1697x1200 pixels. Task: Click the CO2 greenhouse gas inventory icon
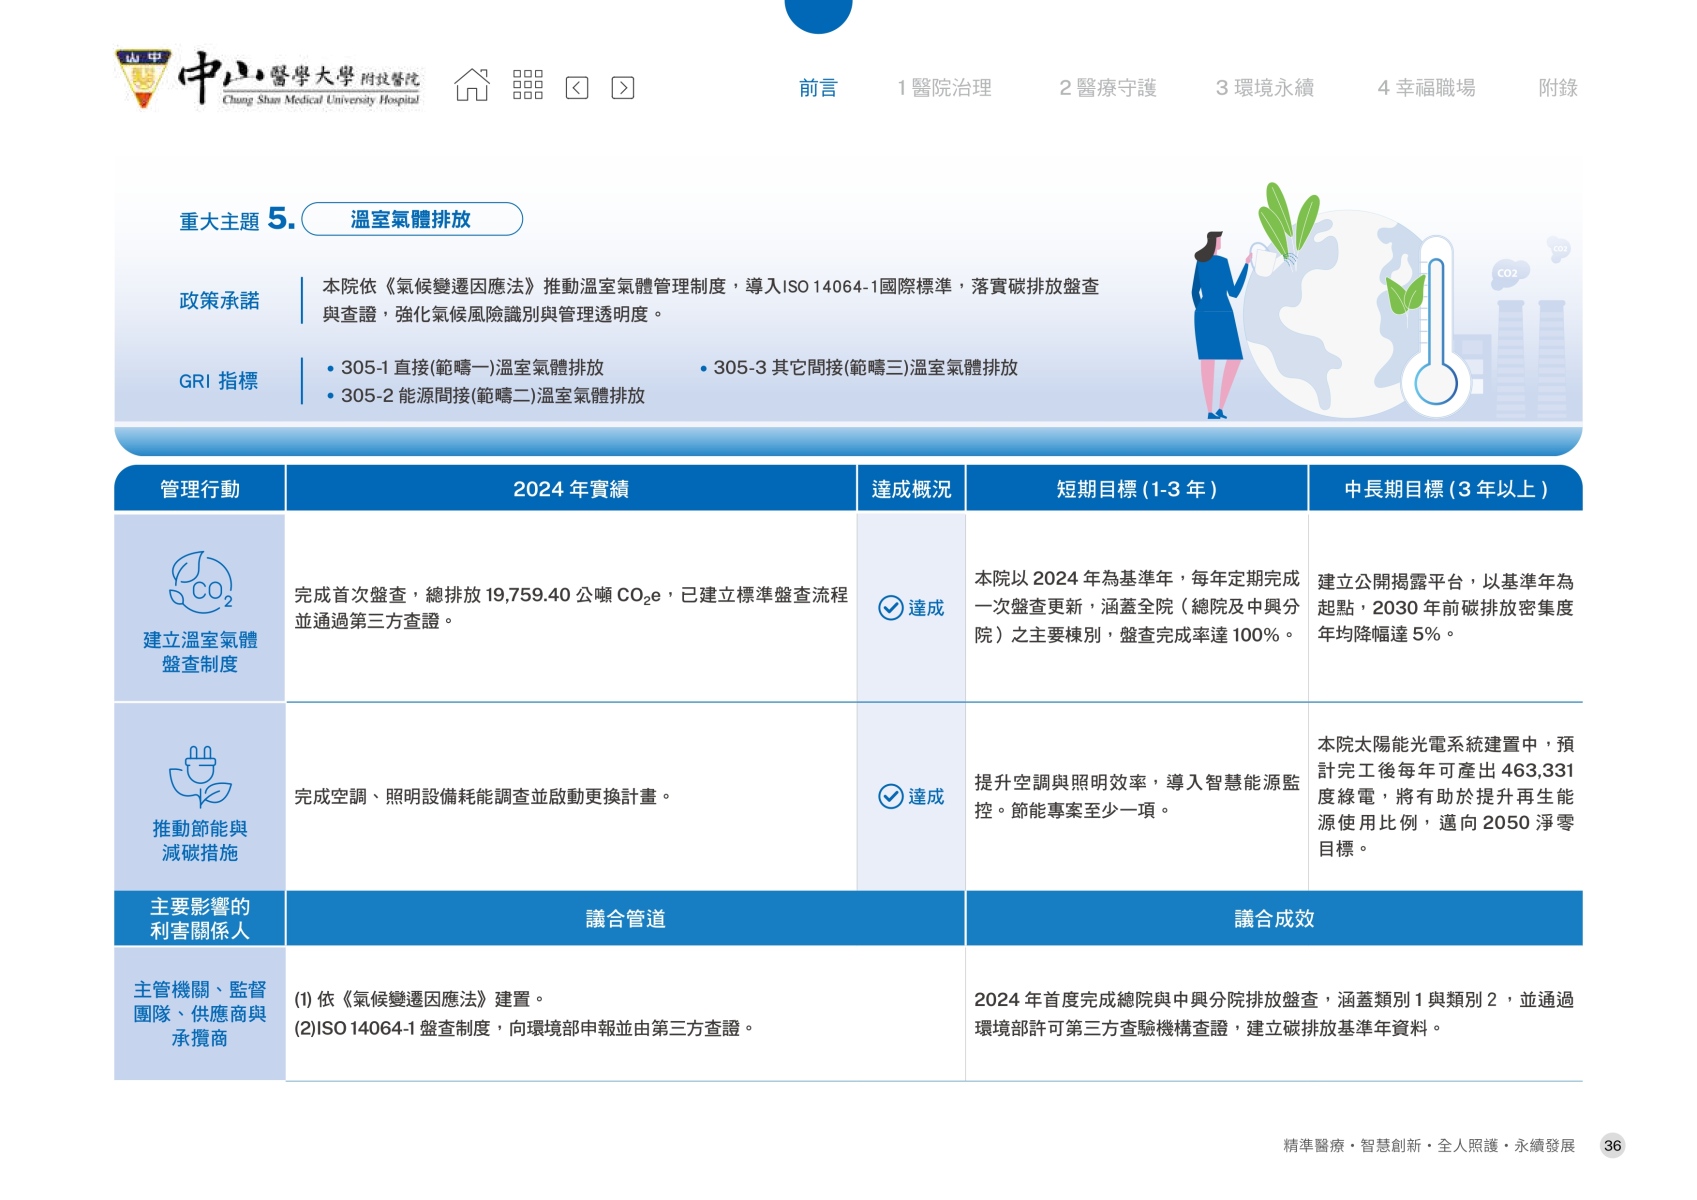[x=201, y=582]
